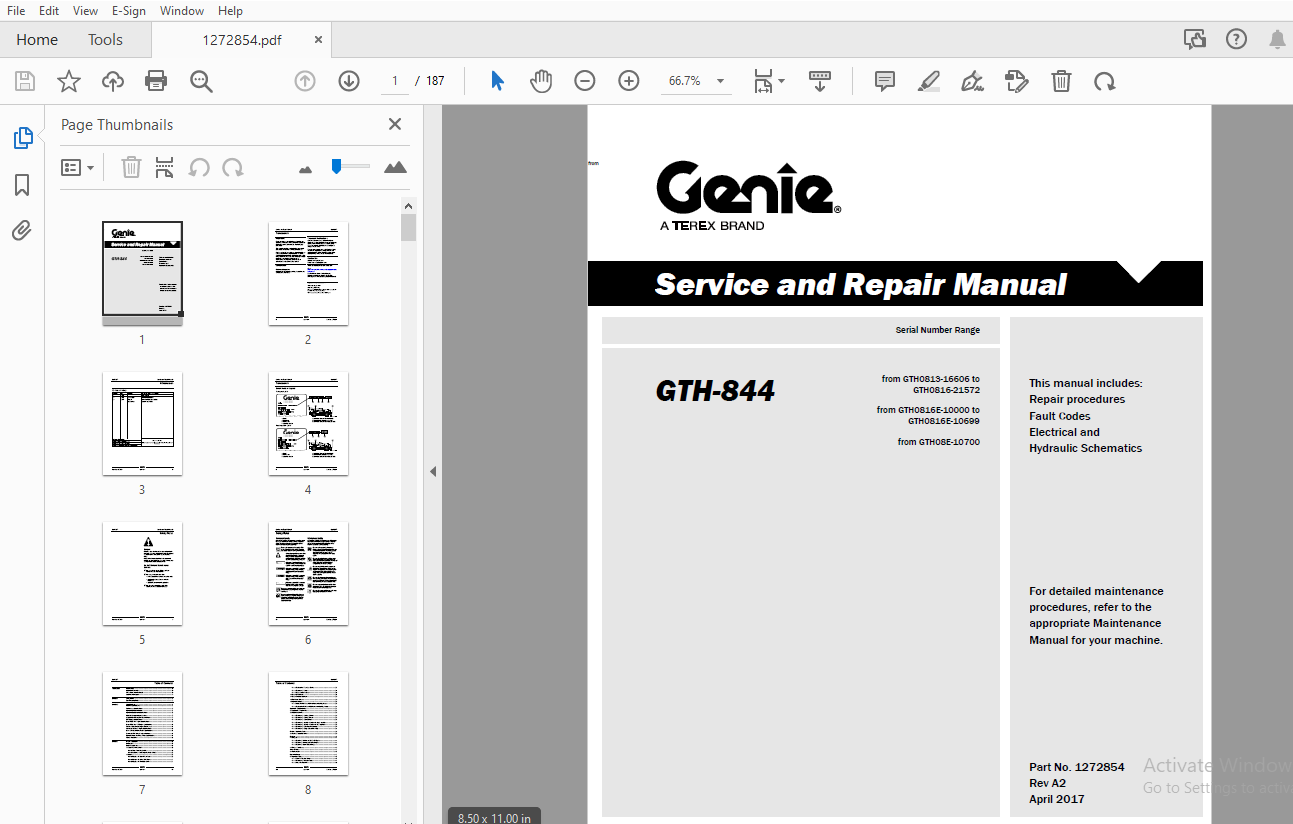Select page 5 thumbnail
Screen dimensions: 1293x824
142,573
